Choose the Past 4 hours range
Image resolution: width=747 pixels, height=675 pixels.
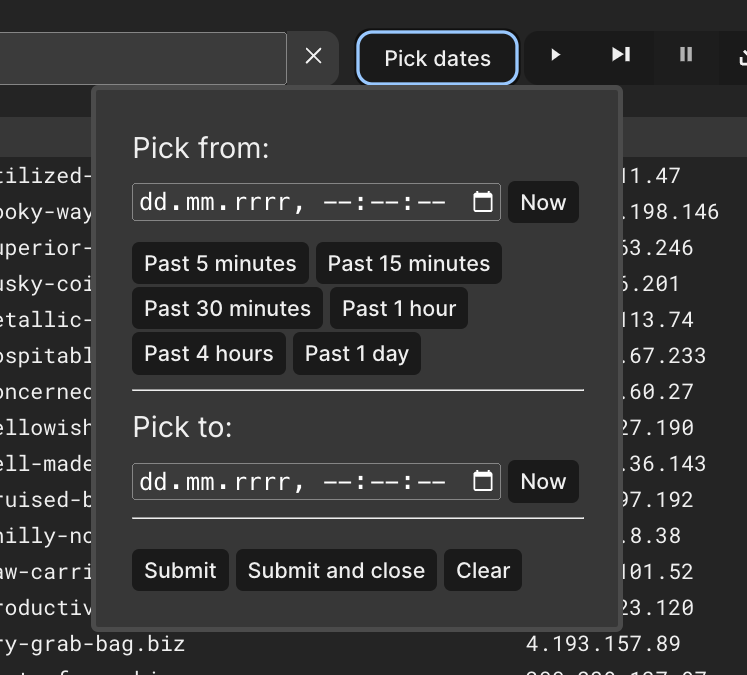pos(208,354)
